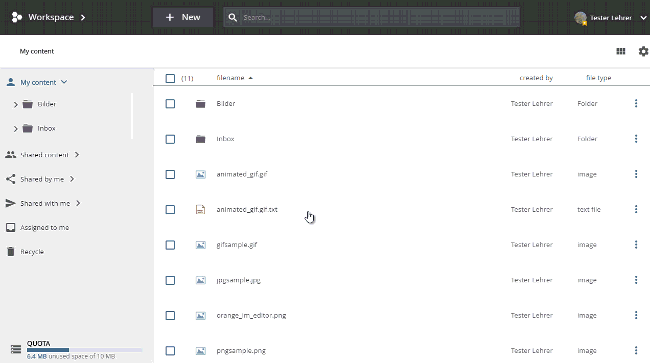
Task: Open Shared by me section
Action: click(42, 179)
